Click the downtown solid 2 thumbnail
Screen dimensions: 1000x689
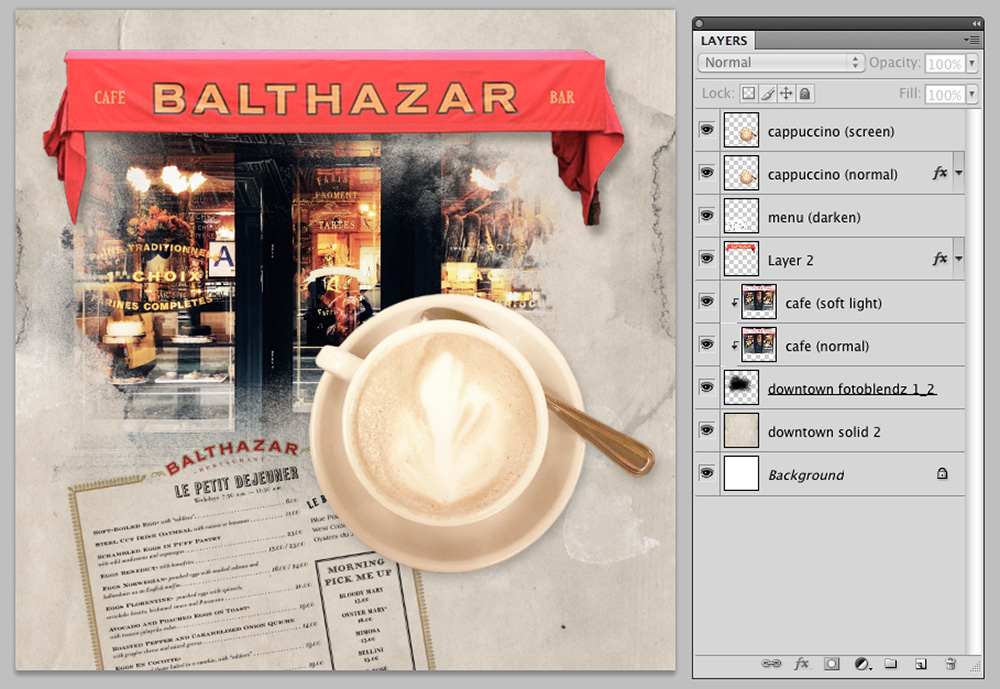(741, 430)
